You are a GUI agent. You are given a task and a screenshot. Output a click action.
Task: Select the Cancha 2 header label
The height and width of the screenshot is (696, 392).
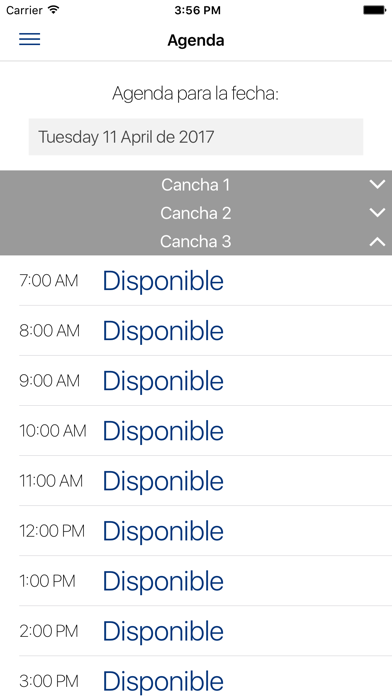click(196, 213)
